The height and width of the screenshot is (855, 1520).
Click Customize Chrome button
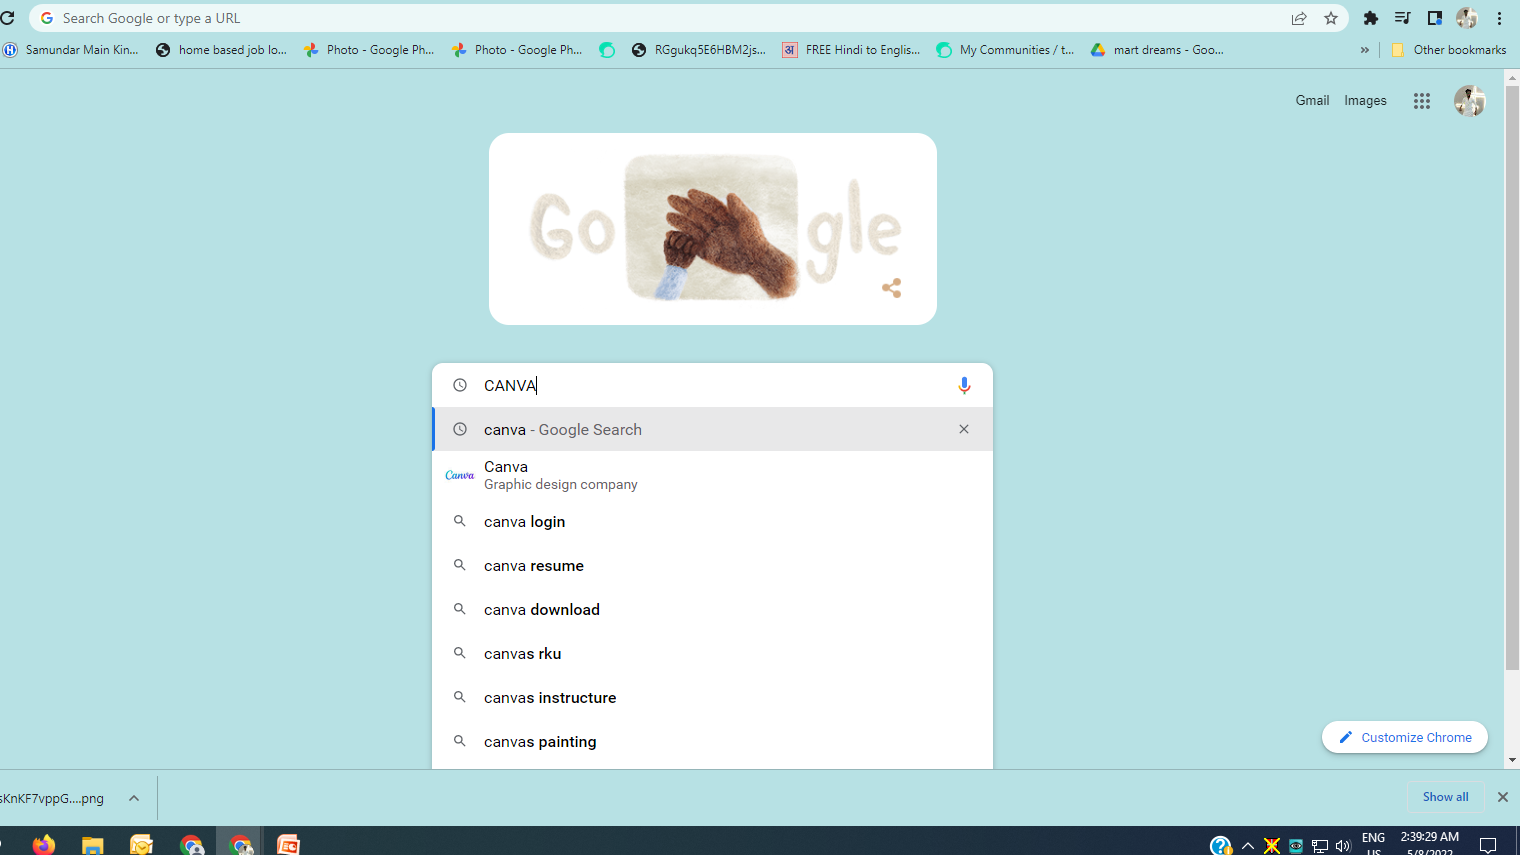1404,737
